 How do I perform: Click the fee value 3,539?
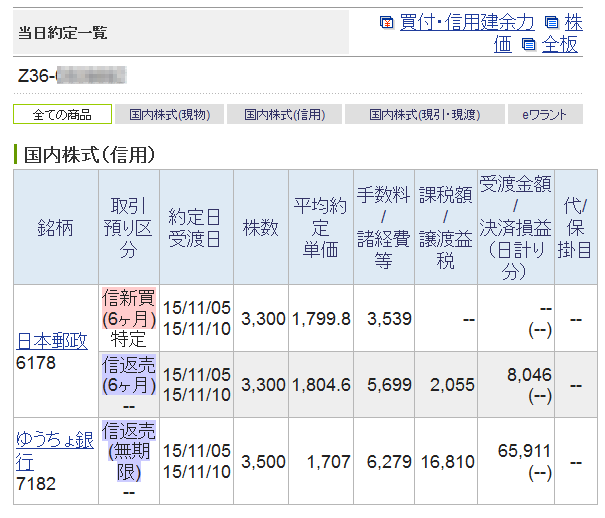click(x=389, y=319)
